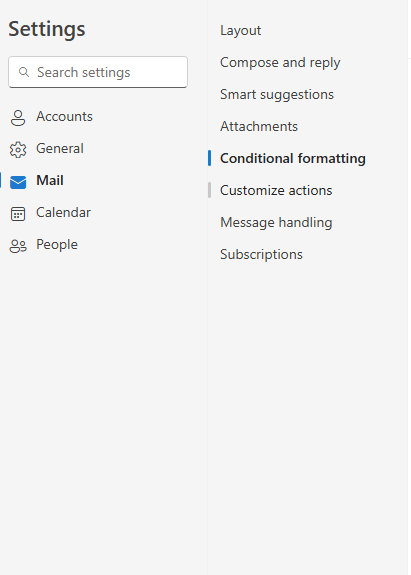411x575 pixels.
Task: Click the Accounts person icon
Action: coord(18,118)
